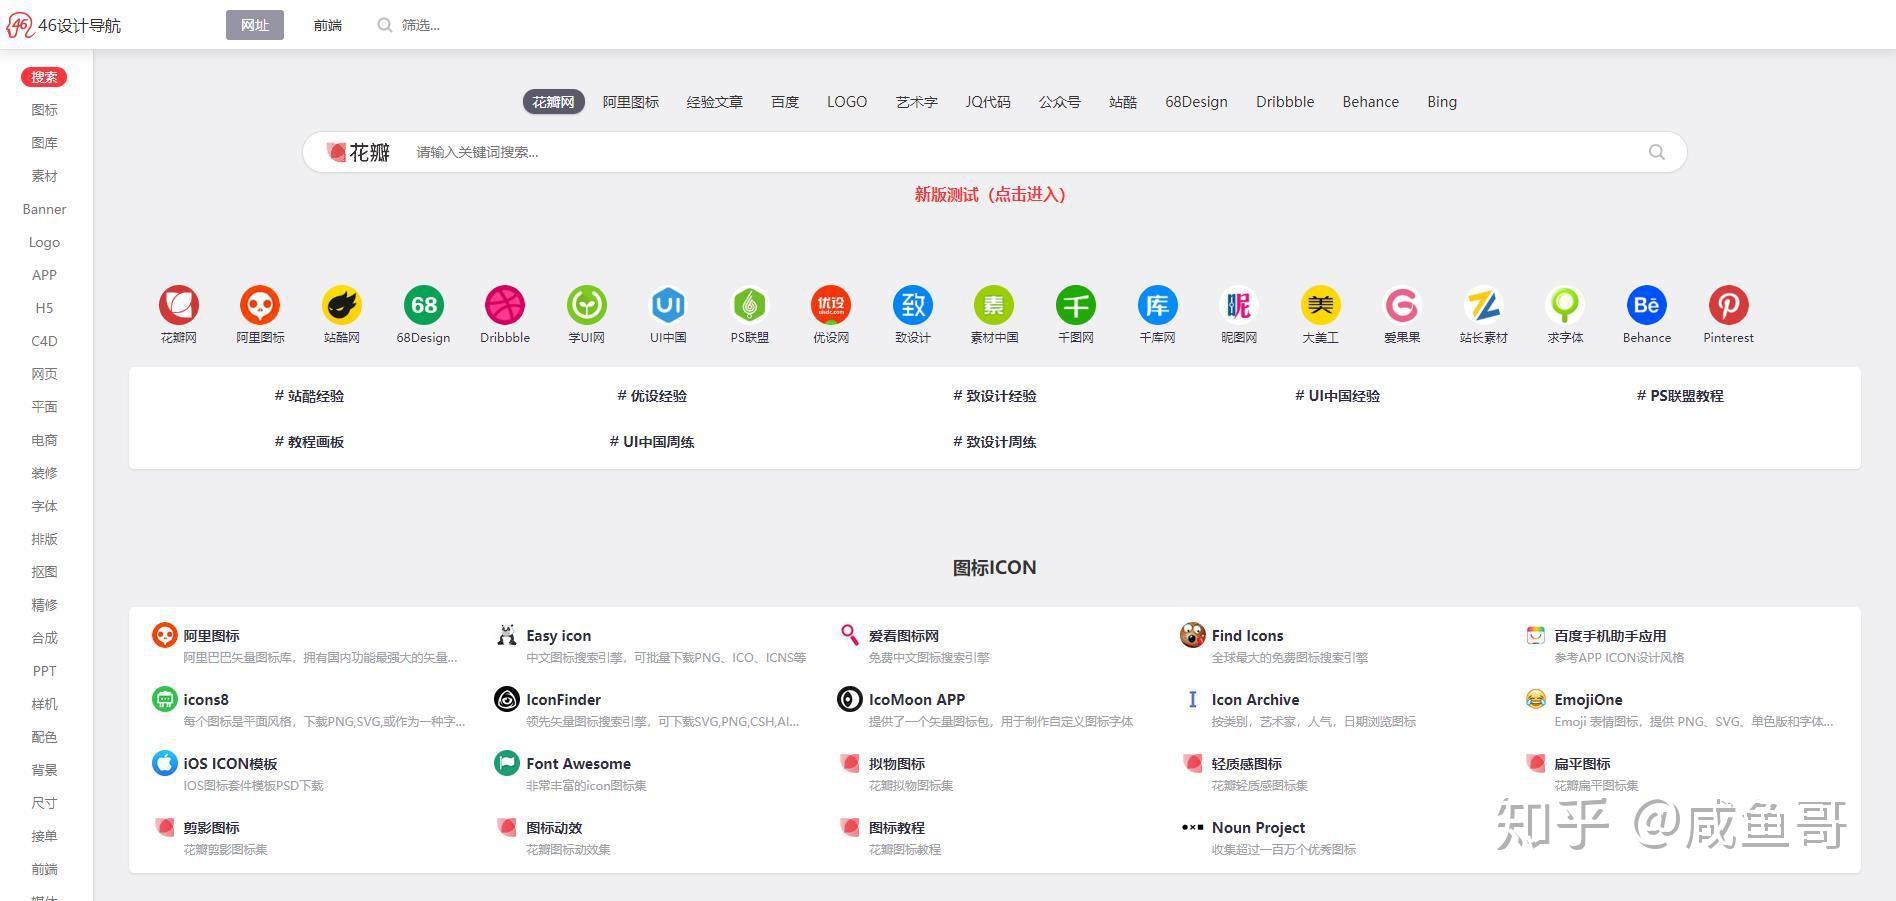This screenshot has height=901, width=1896.
Task: Open the Pinterest red icon
Action: tap(1729, 305)
